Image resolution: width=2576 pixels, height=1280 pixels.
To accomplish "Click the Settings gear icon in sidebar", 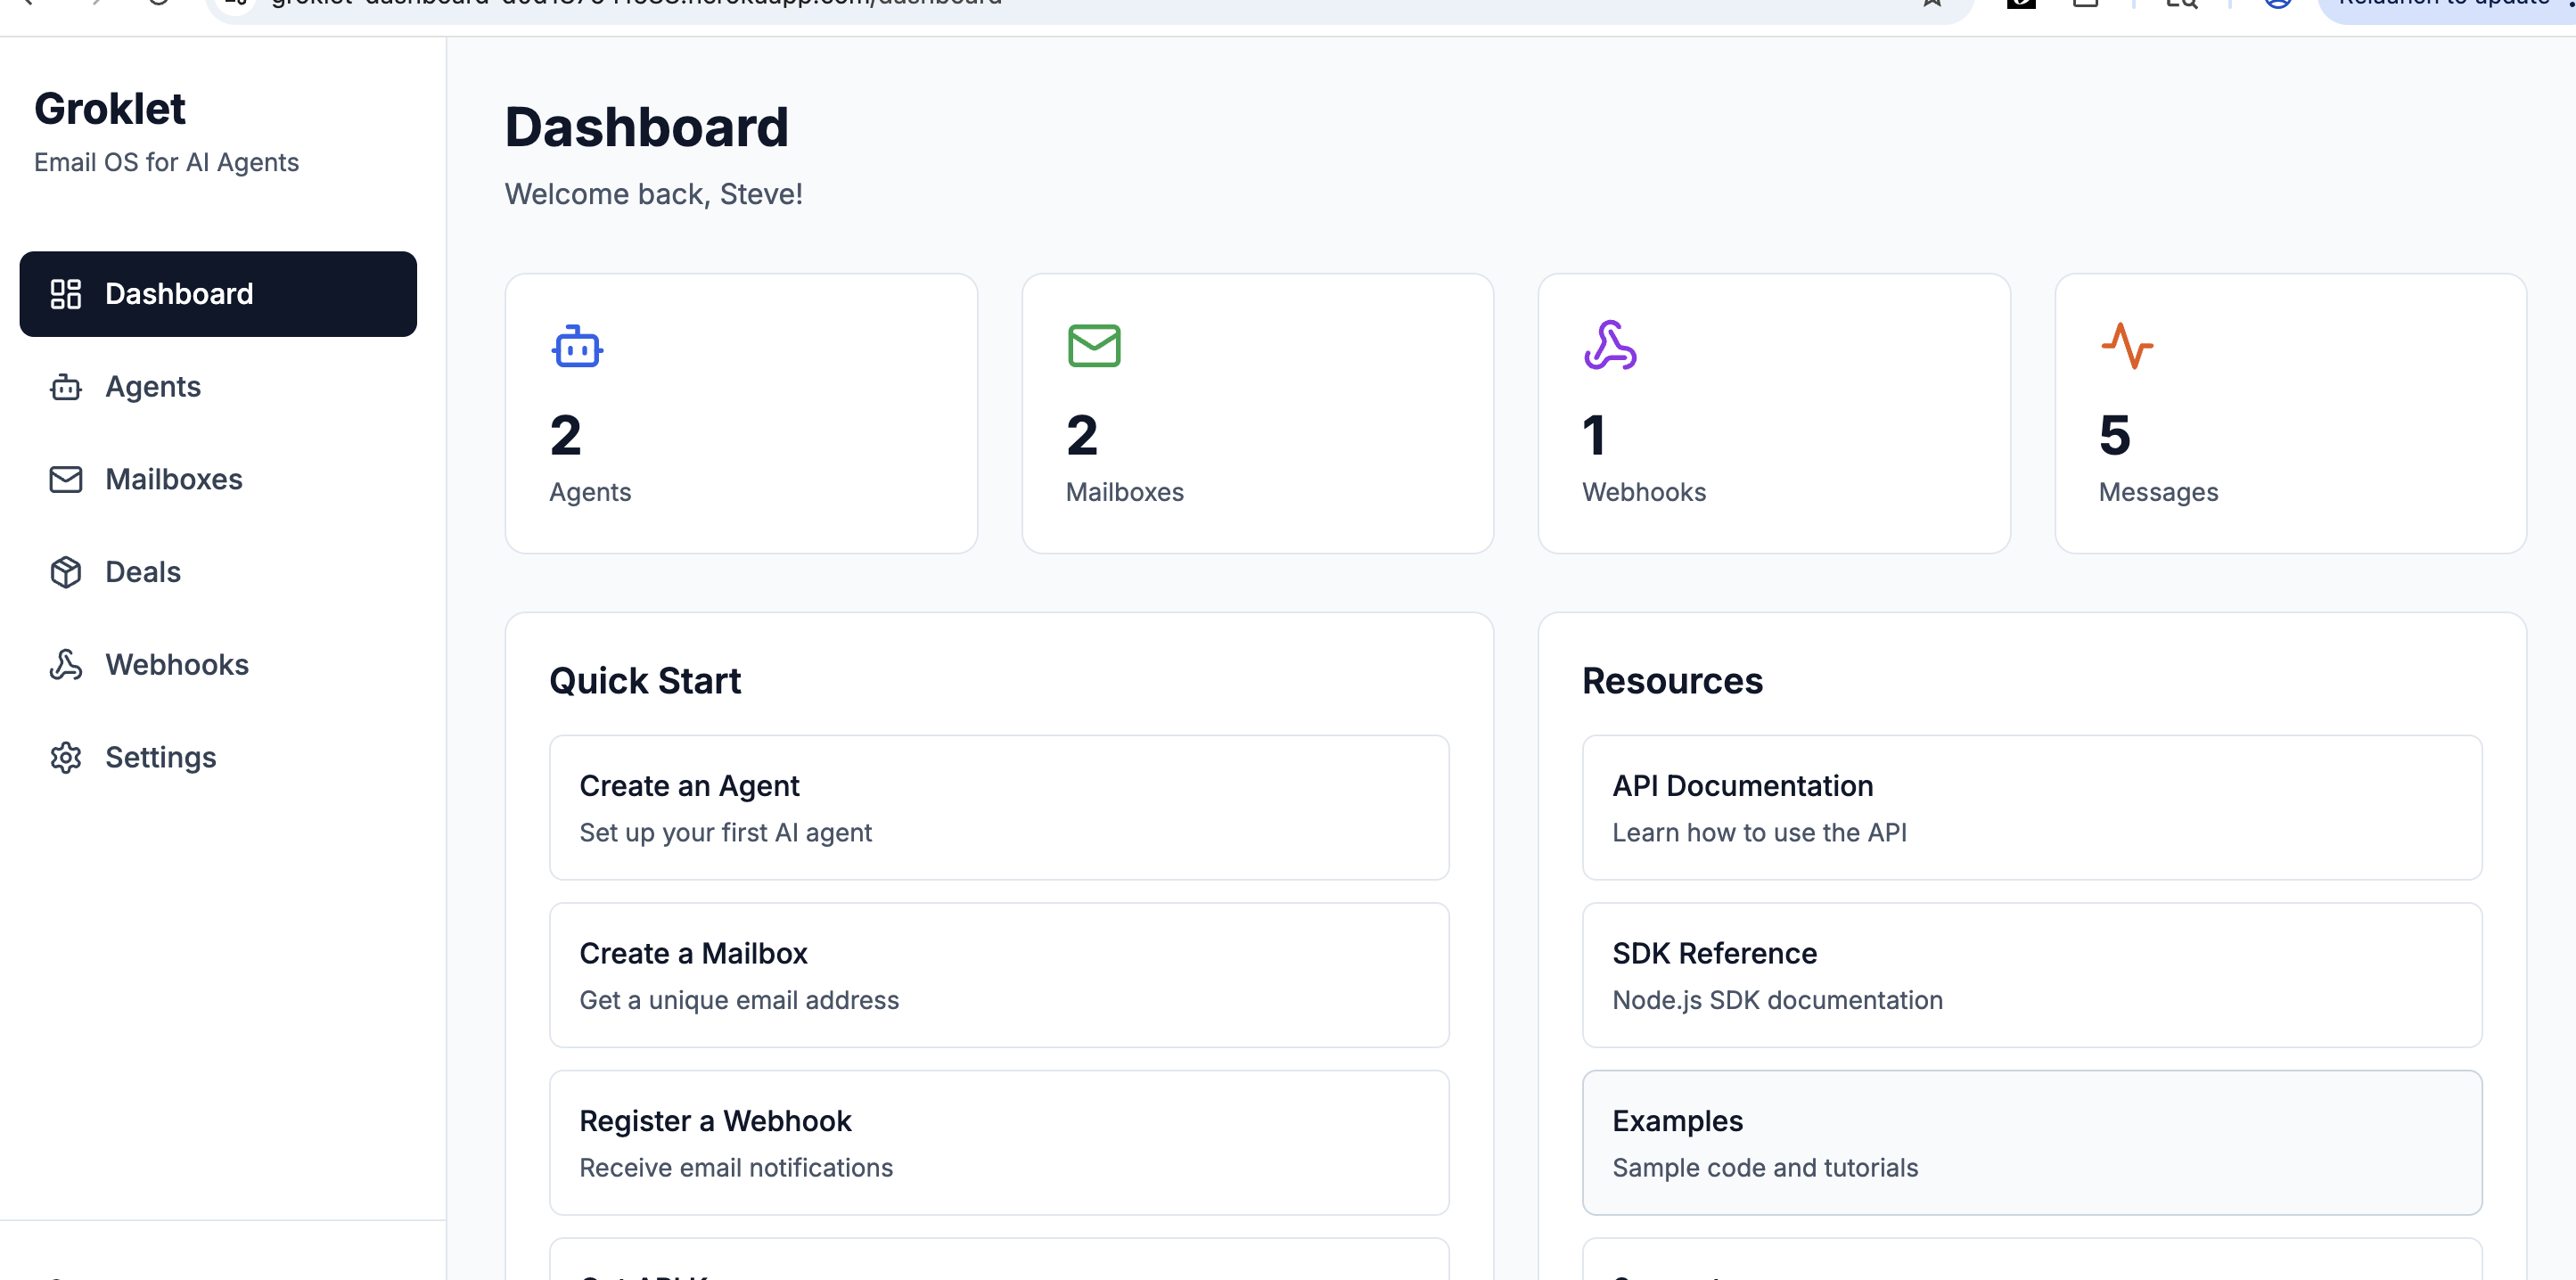I will tap(66, 758).
